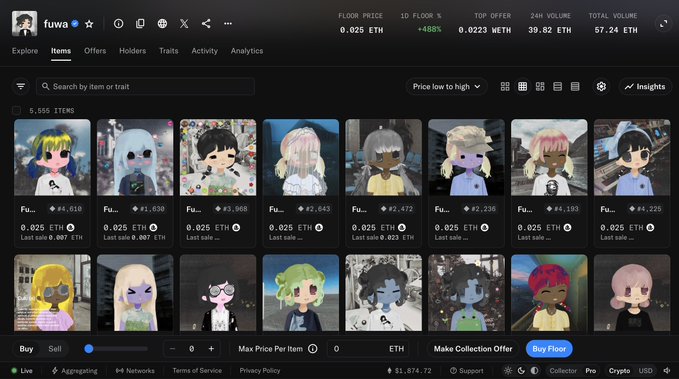Image resolution: width=679 pixels, height=379 pixels.
Task: Click the Insights button
Action: coord(645,87)
